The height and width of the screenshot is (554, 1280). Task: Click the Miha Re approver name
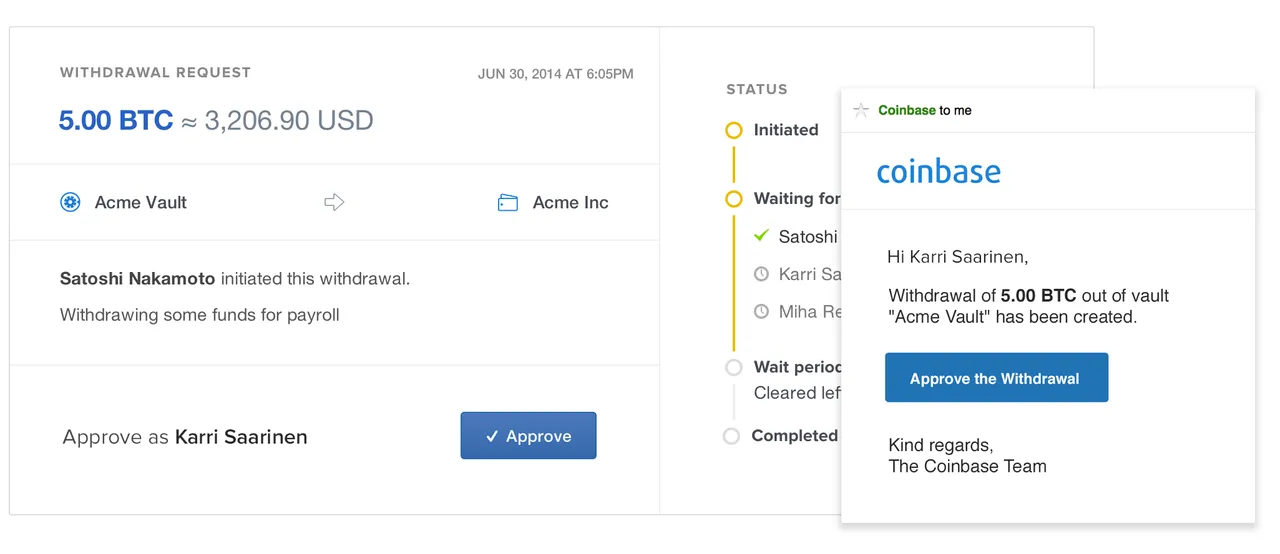pos(810,312)
